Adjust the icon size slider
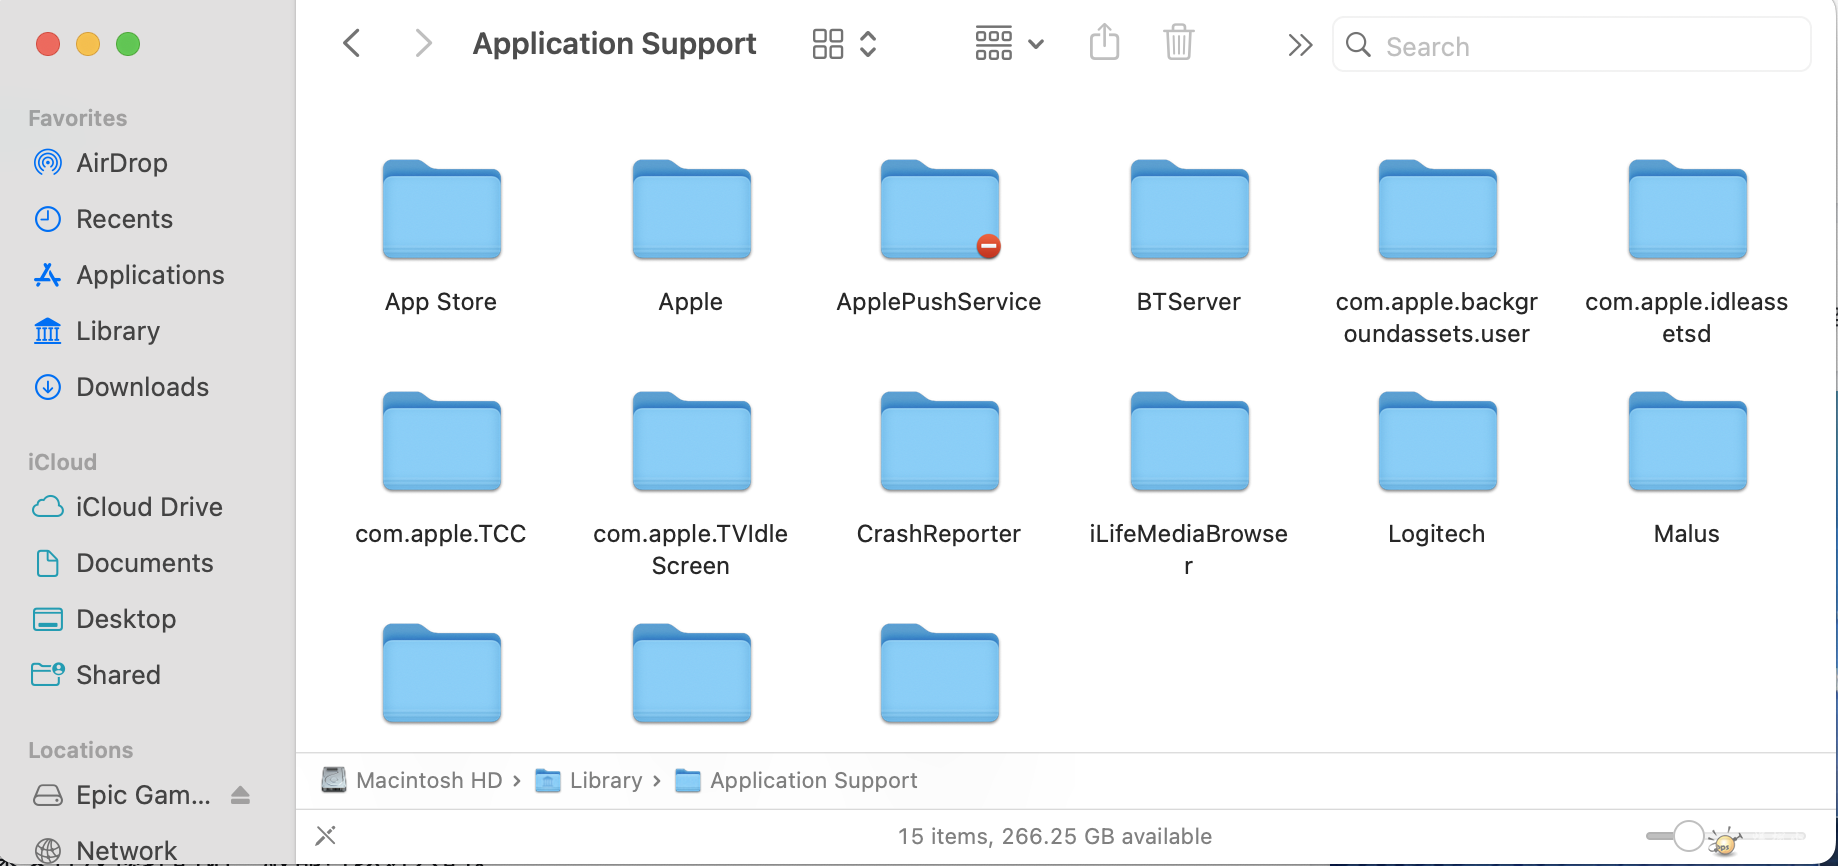 click(1689, 835)
